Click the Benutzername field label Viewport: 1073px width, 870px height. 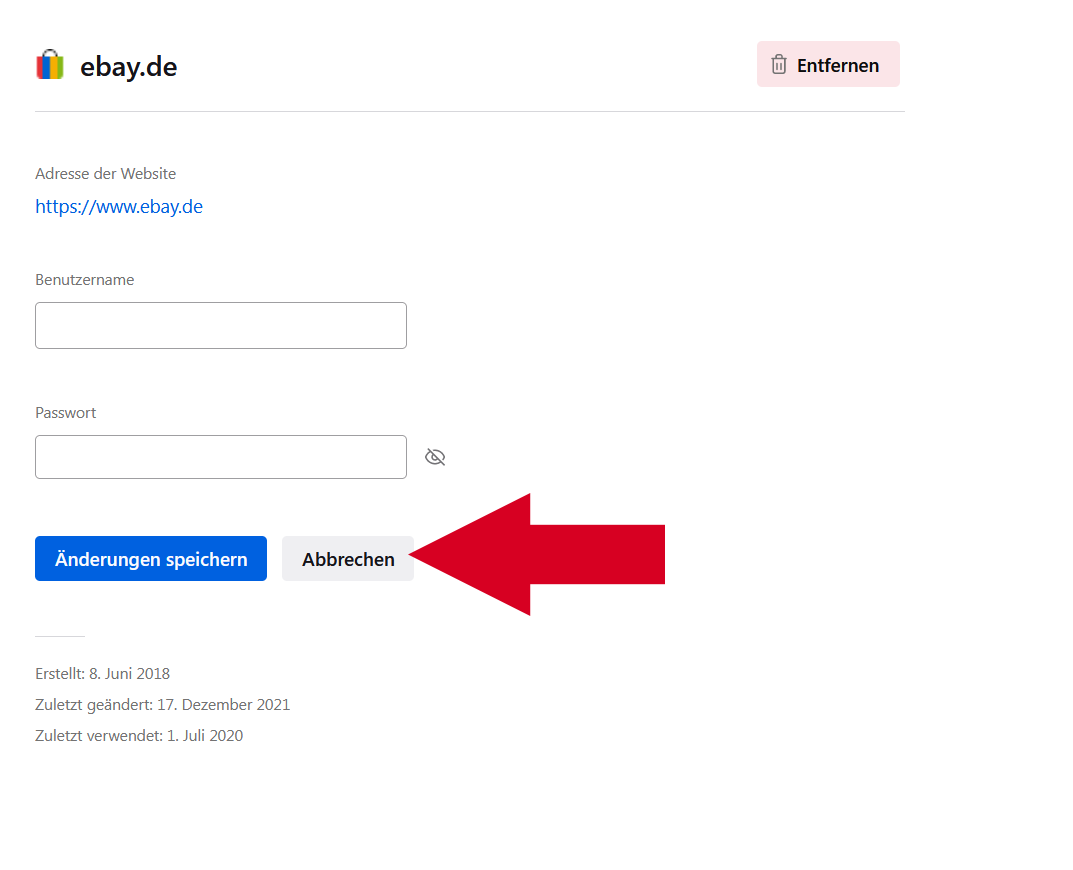(85, 280)
